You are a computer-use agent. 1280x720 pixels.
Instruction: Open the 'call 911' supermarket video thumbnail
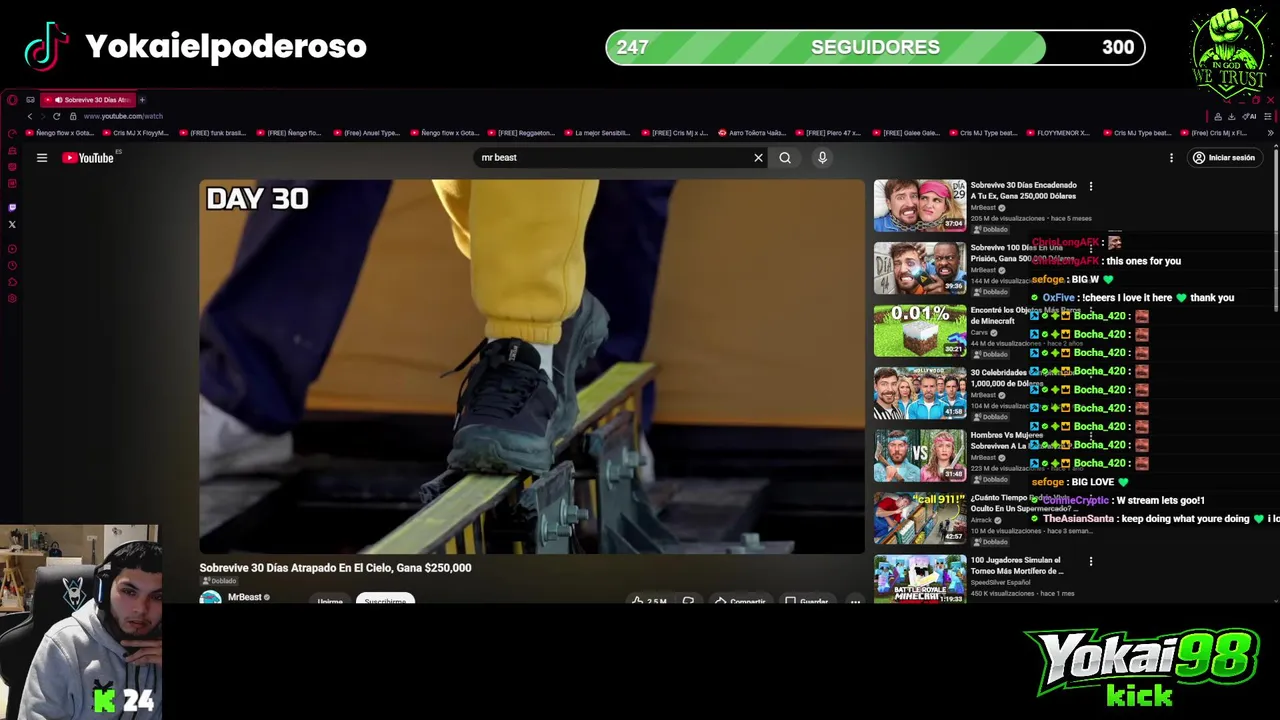click(x=920, y=518)
